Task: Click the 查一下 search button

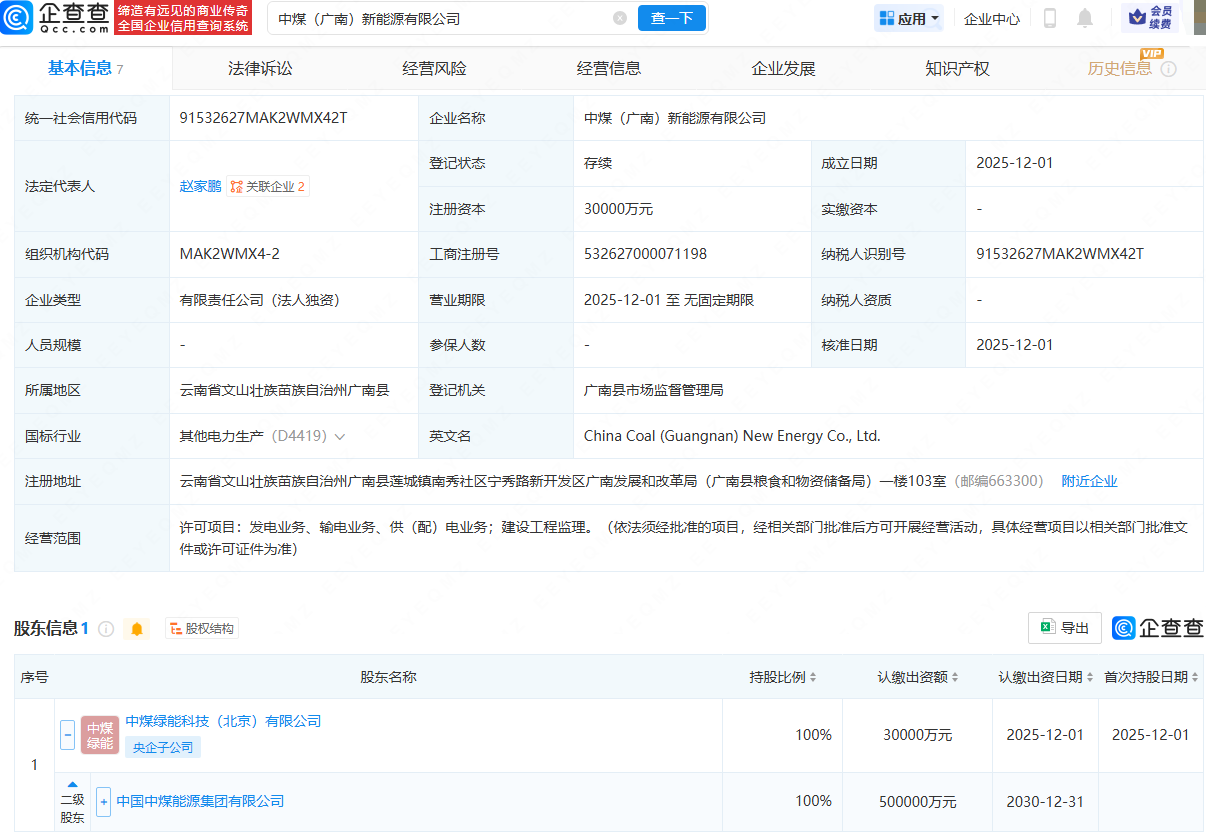Action: [x=671, y=17]
